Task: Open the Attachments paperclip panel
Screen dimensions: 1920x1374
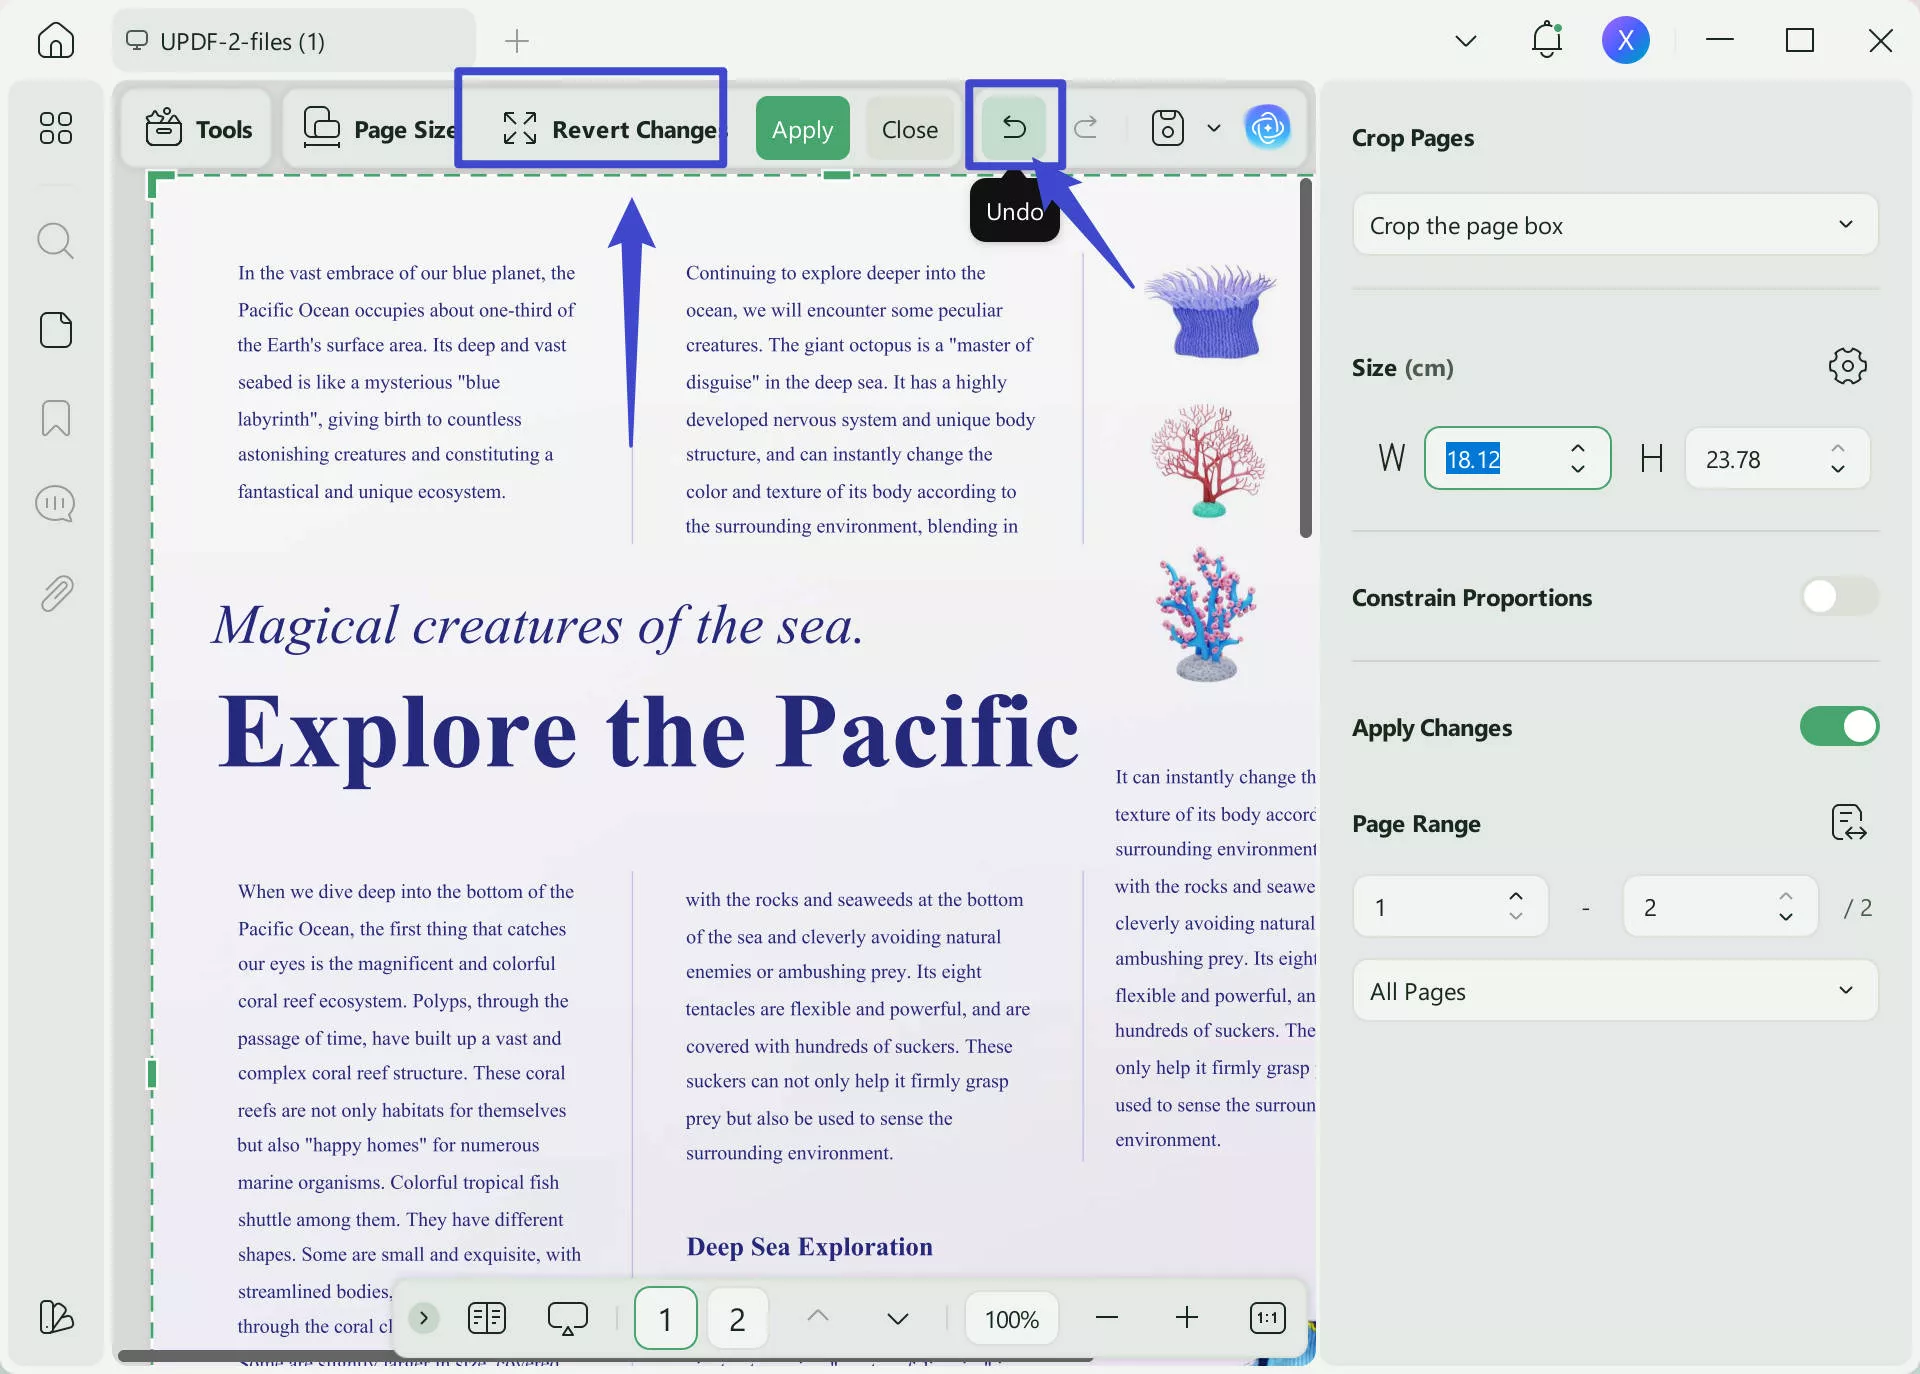Action: pyautogui.click(x=55, y=593)
